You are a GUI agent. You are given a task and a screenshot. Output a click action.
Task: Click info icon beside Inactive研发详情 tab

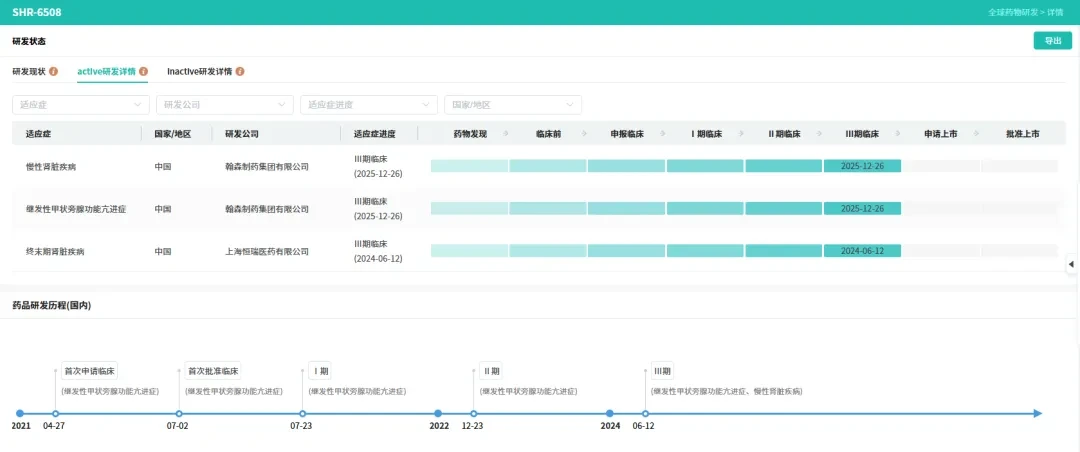point(240,71)
